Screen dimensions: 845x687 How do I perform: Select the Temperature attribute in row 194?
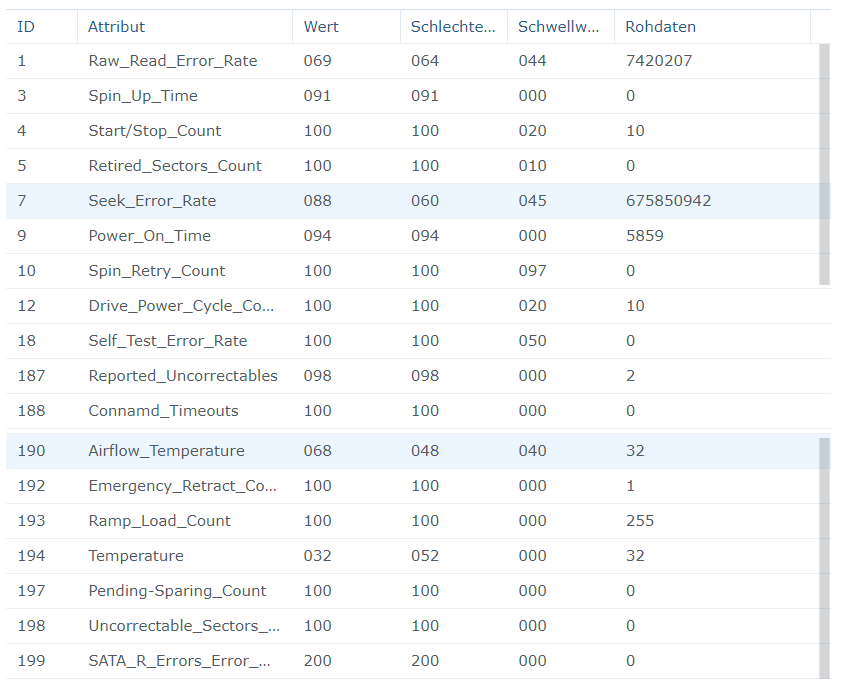(136, 556)
